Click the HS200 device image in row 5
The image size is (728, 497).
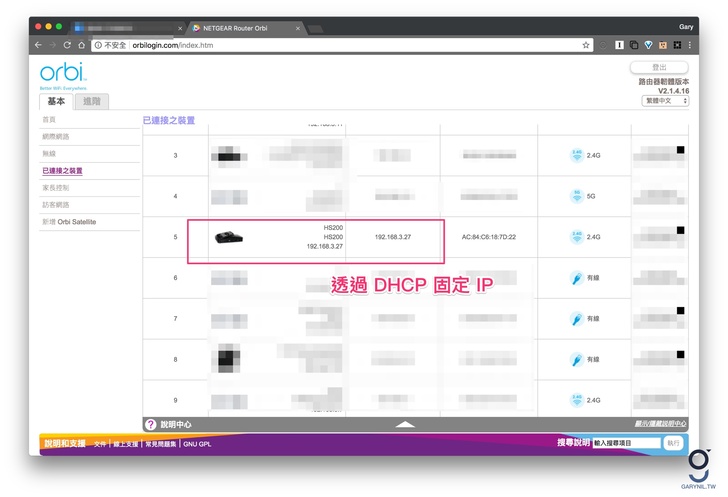pos(229,237)
